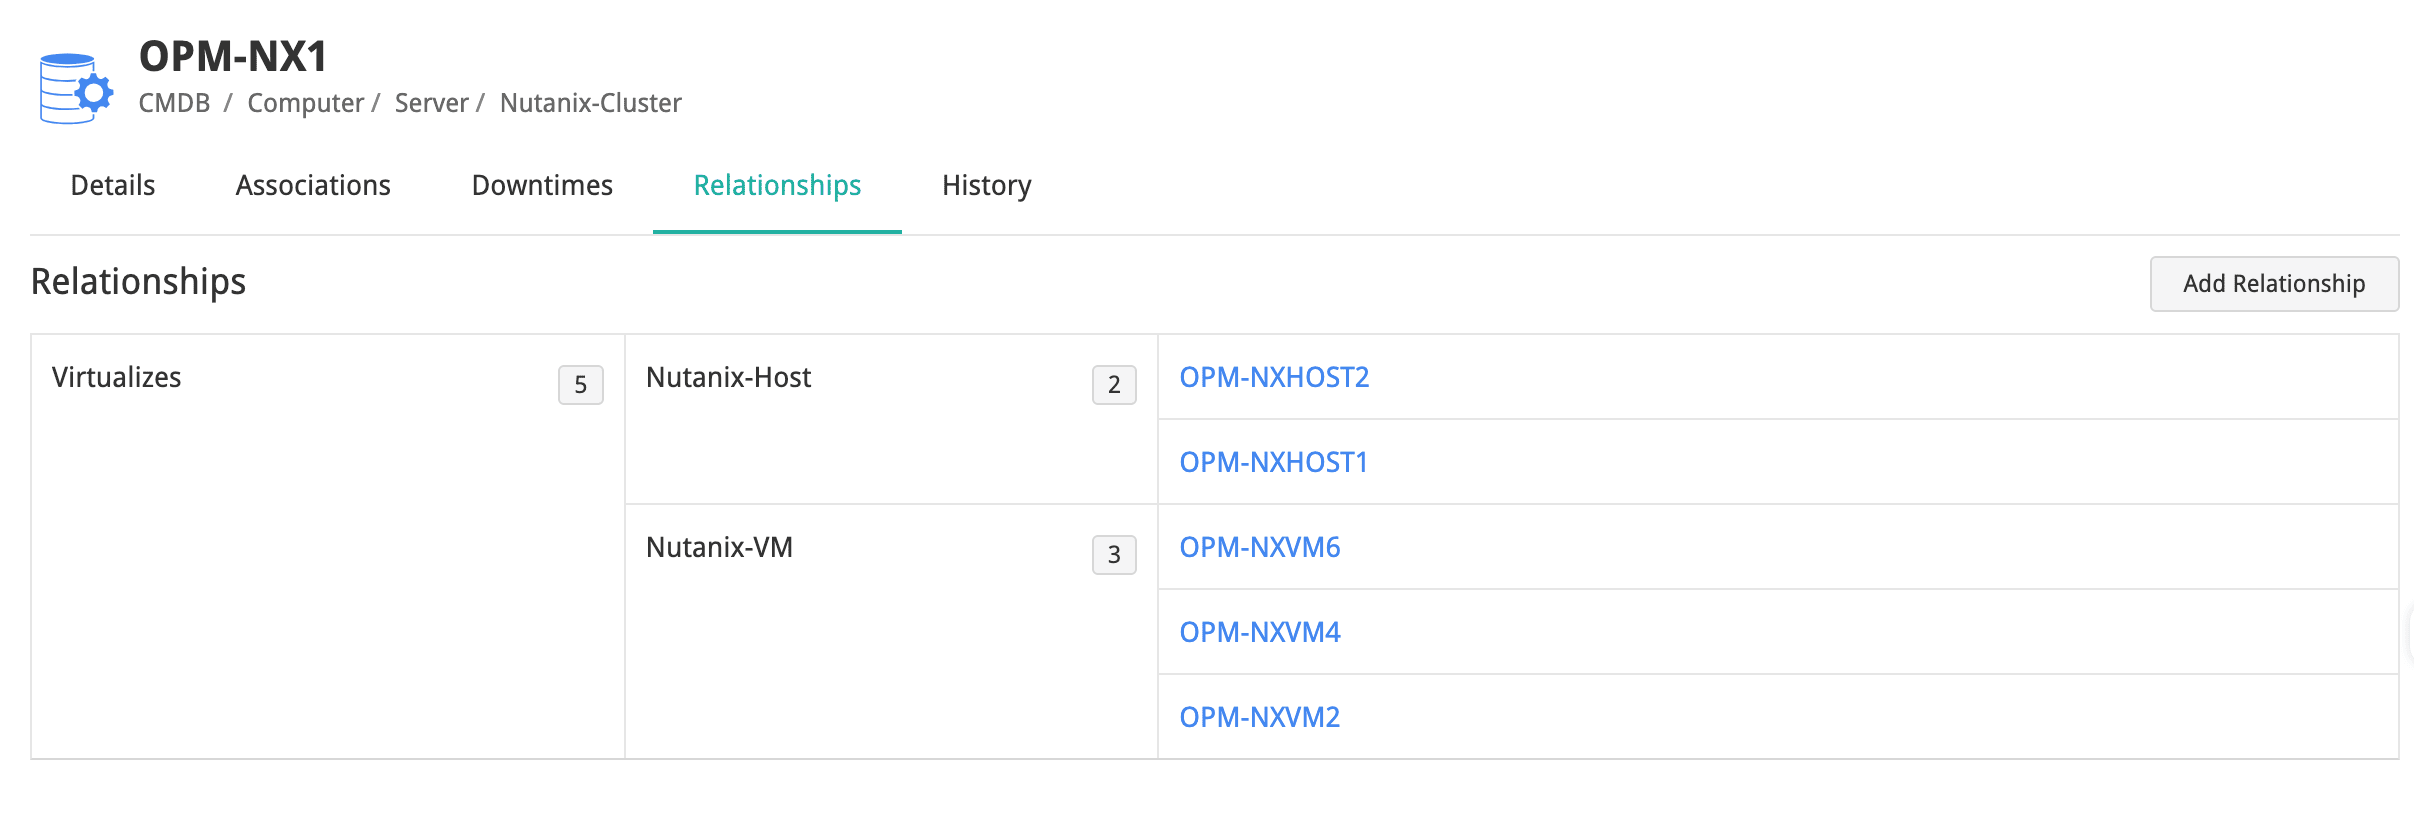Open the OPM-NXVM2 link

pyautogui.click(x=1259, y=718)
